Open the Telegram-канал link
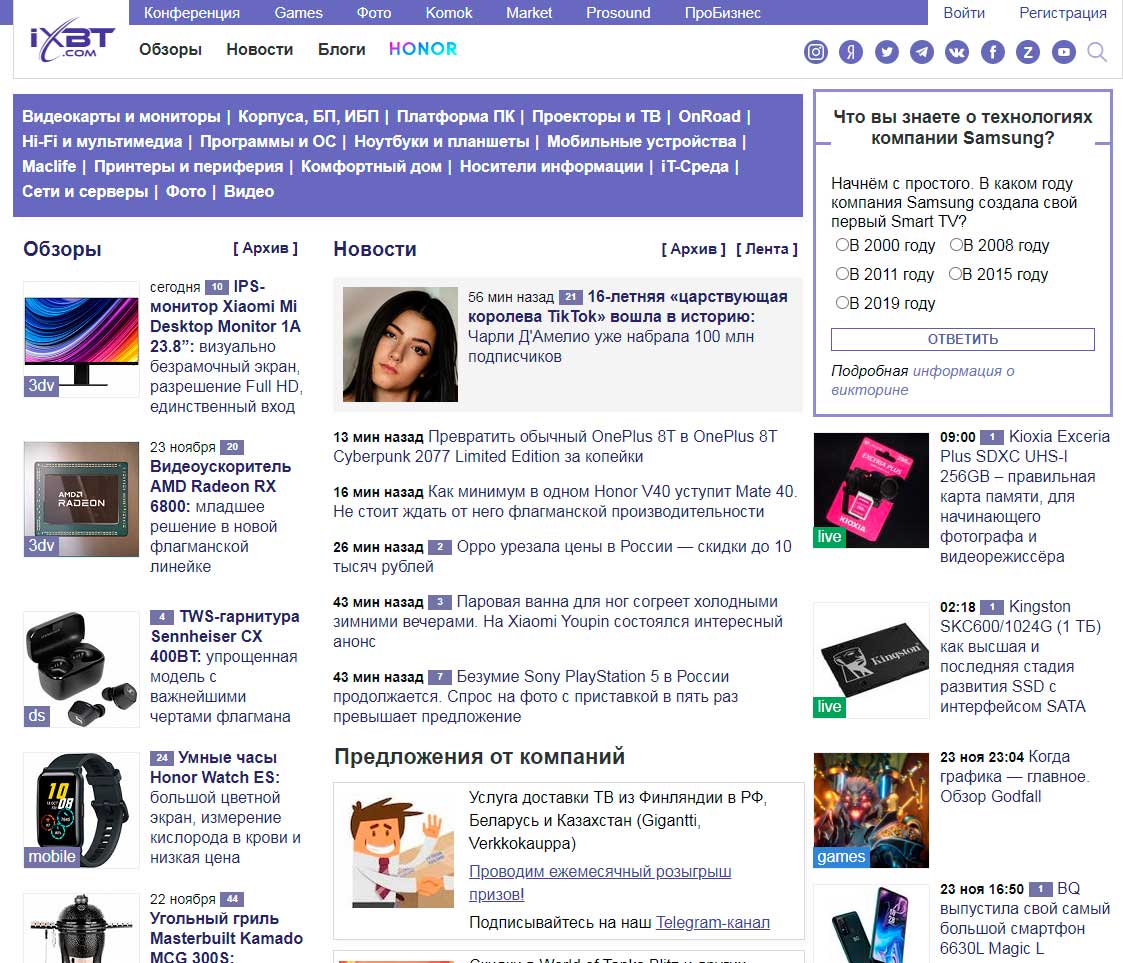Image resolution: width=1123 pixels, height=963 pixels. pyautogui.click(x=713, y=922)
